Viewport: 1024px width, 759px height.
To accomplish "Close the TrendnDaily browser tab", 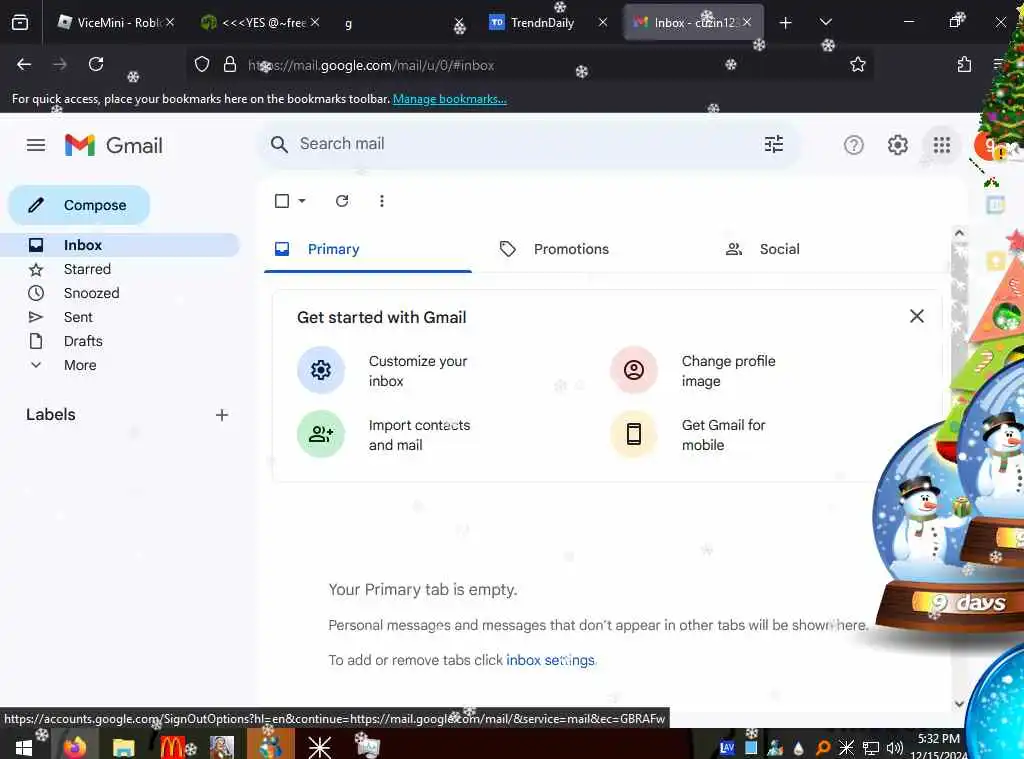I will point(602,22).
